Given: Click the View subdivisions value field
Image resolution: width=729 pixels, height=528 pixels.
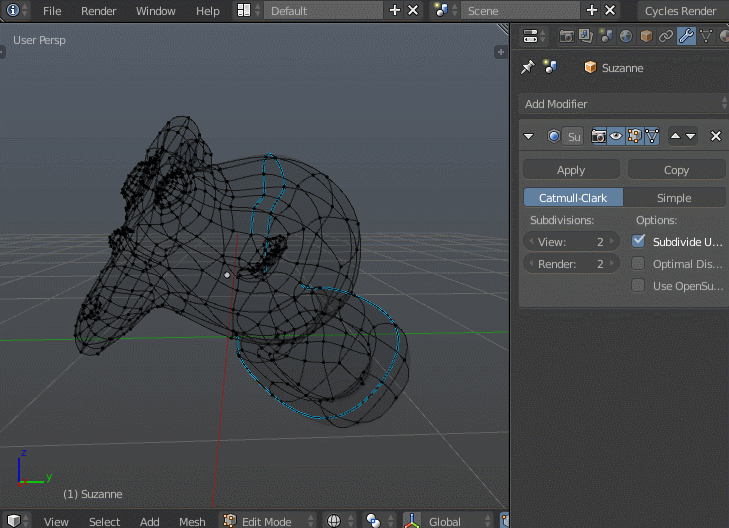Looking at the screenshot, I should point(571,242).
